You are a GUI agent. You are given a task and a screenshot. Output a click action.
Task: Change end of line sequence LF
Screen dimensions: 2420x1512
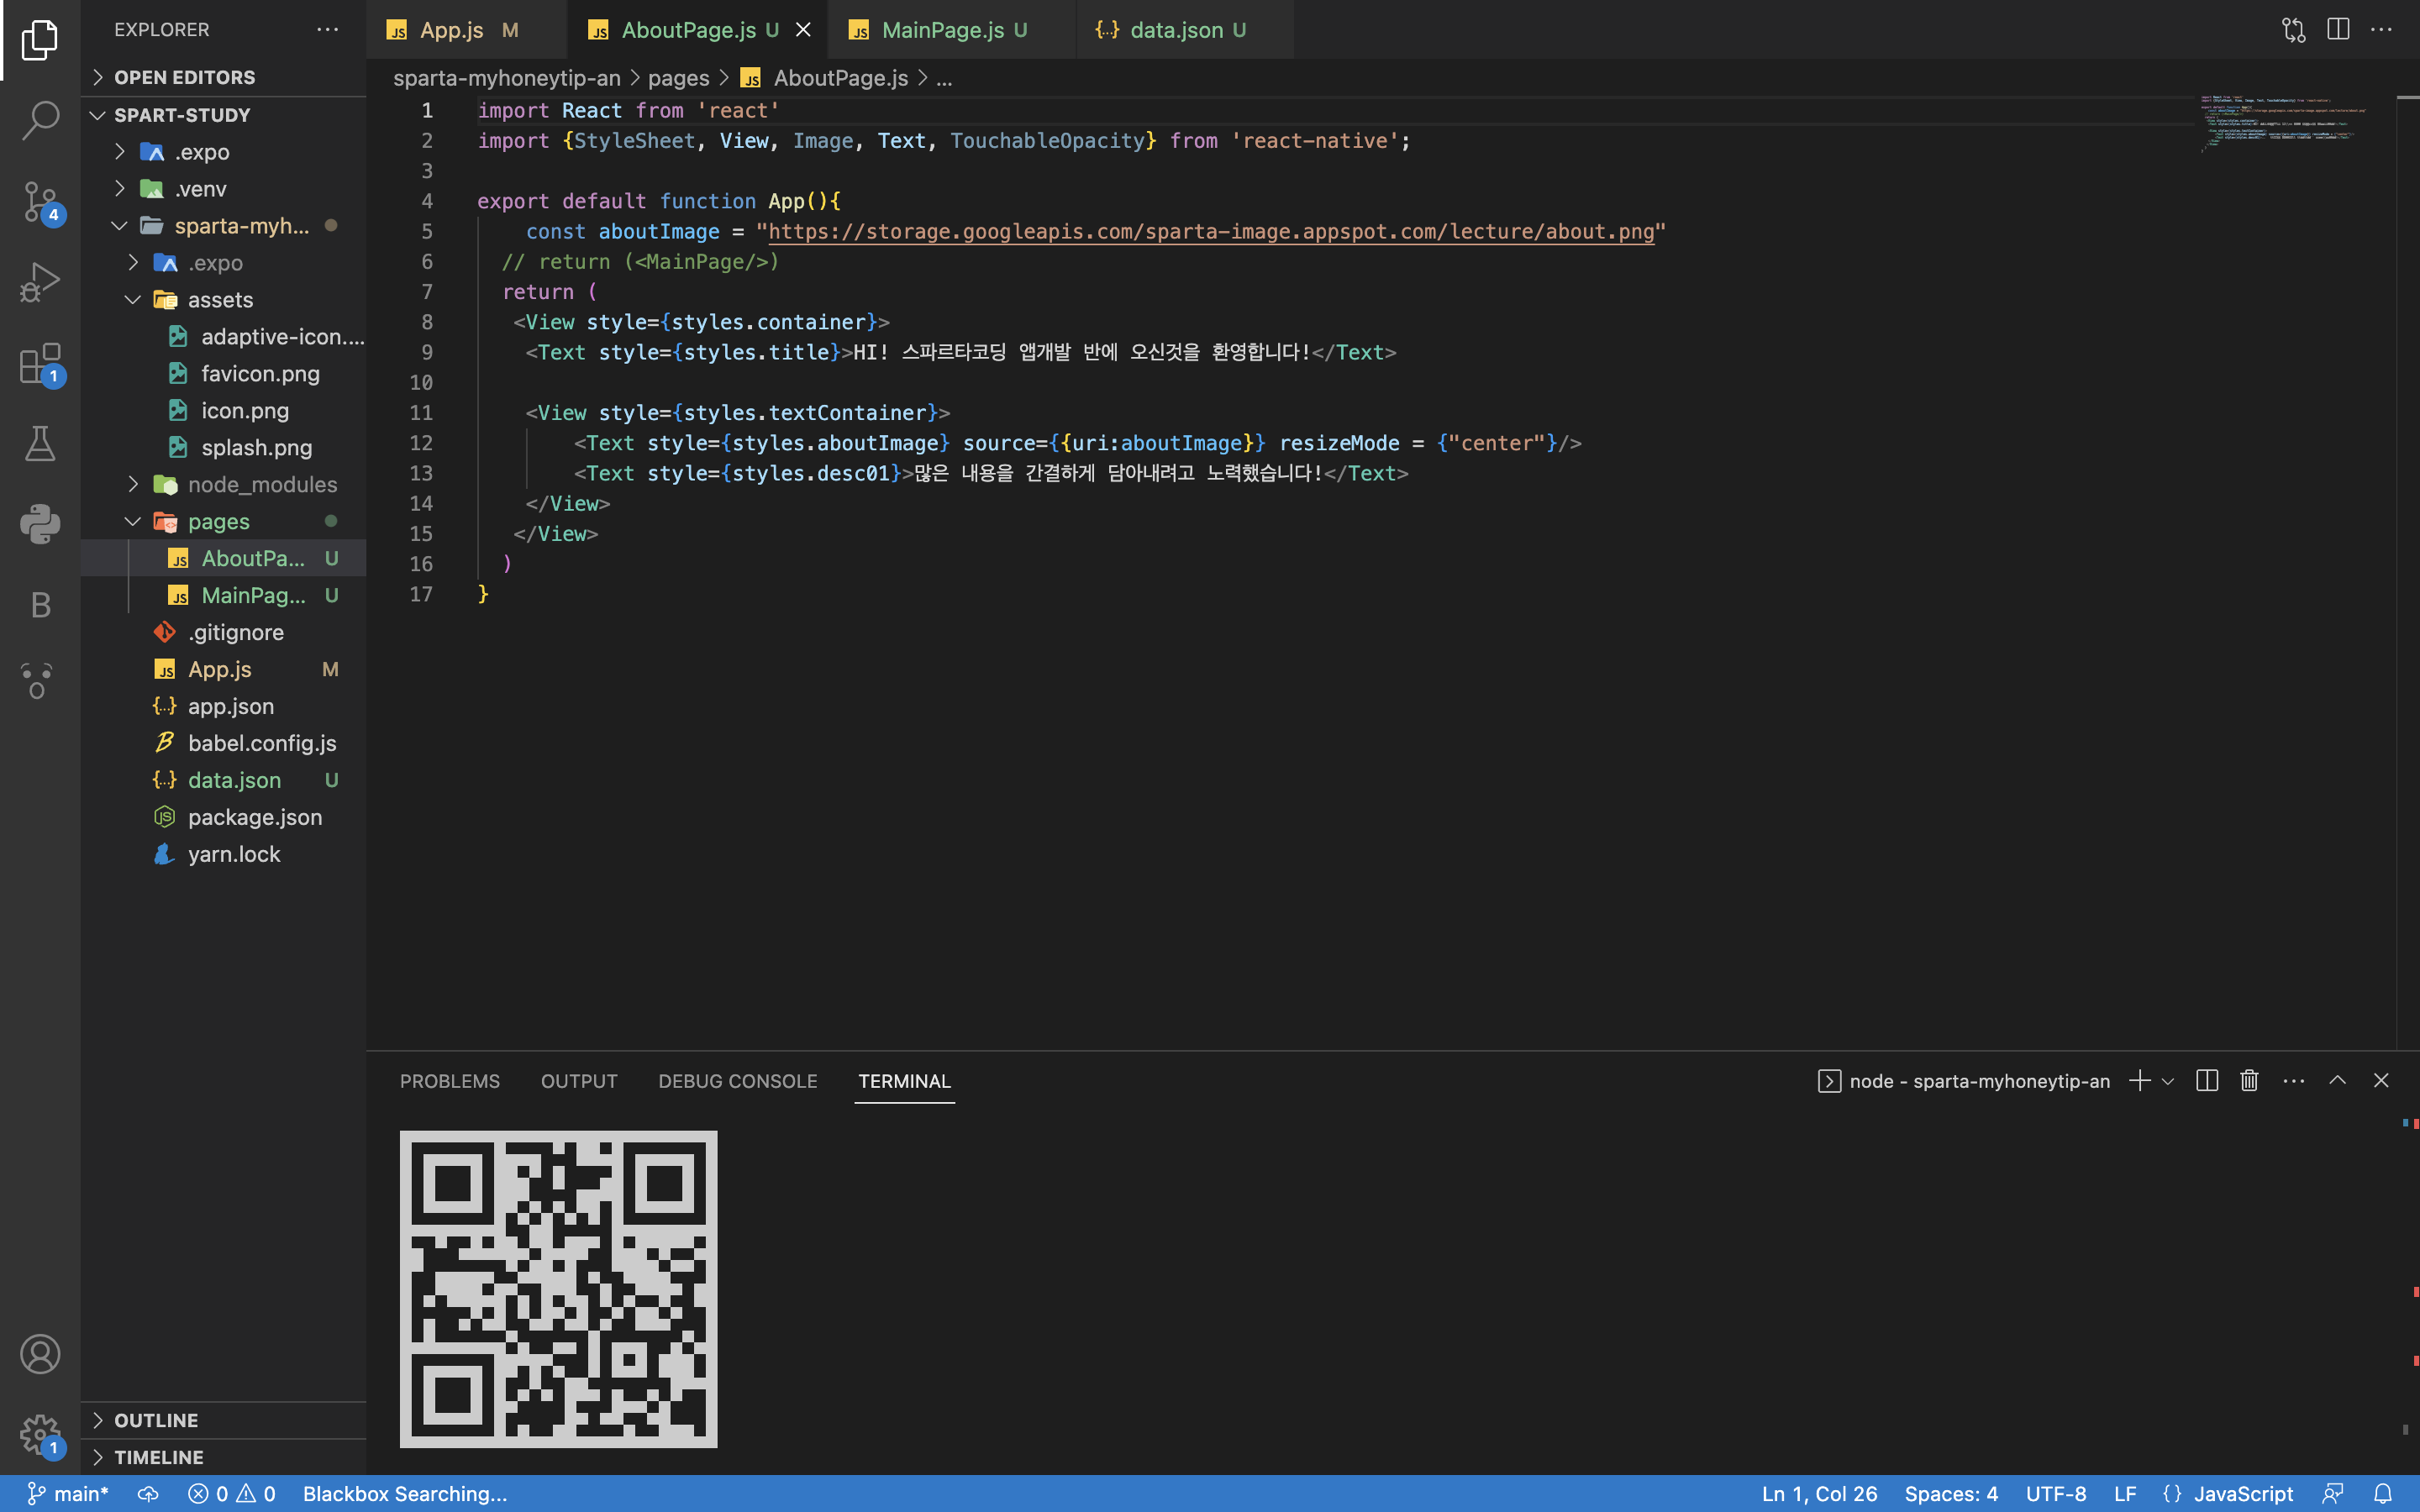(x=2125, y=1494)
